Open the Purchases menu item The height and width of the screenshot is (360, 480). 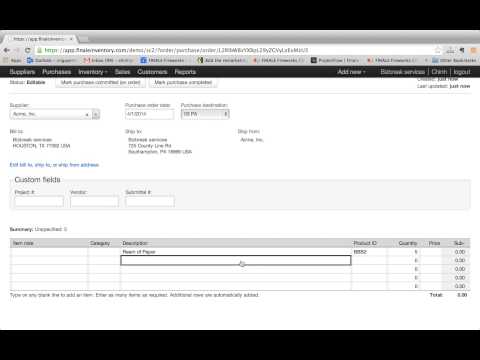tap(57, 72)
